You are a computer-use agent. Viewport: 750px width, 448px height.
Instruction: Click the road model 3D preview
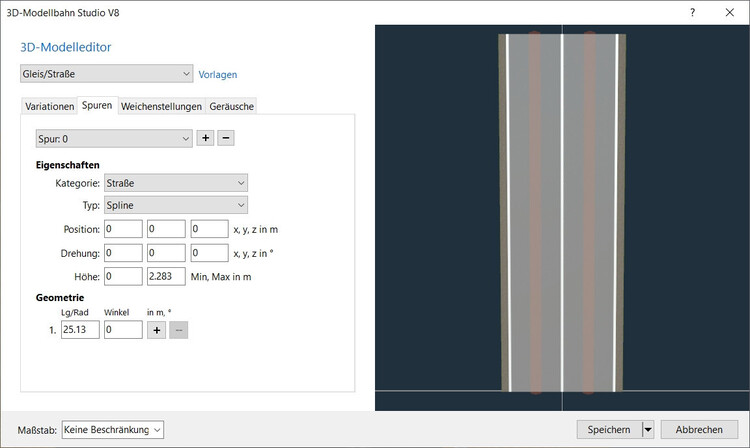[562, 218]
